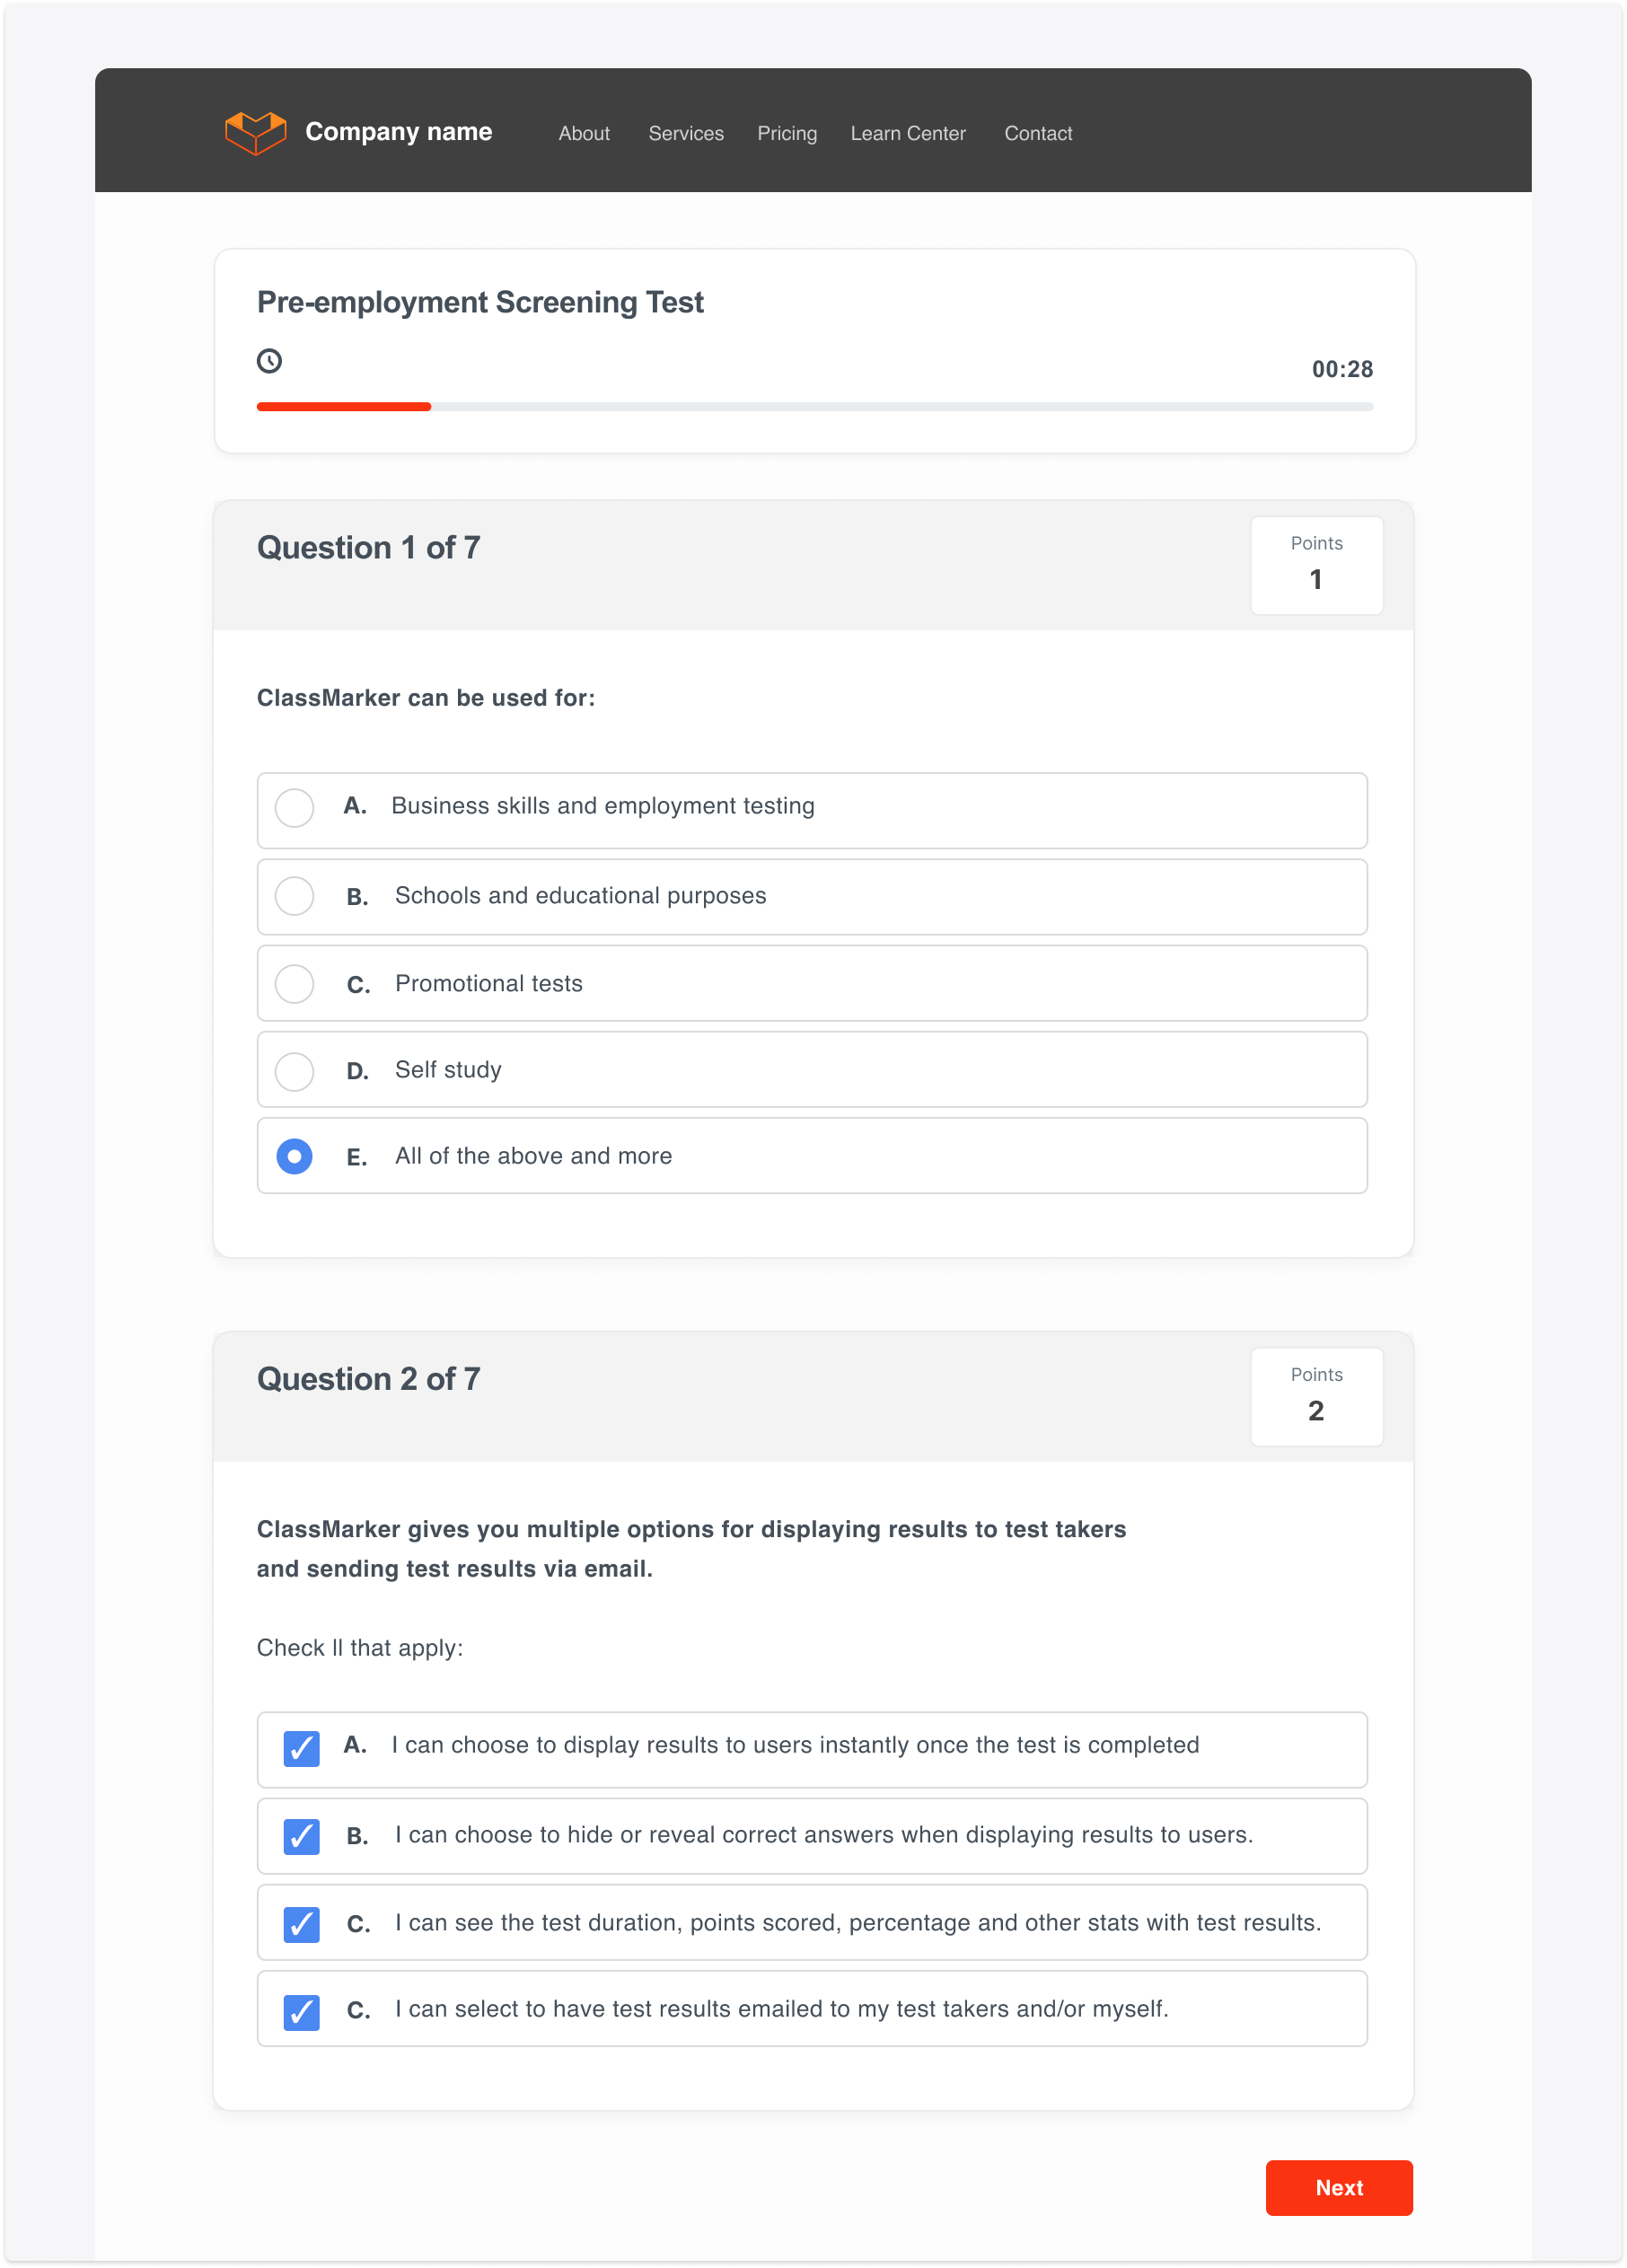Image resolution: width=1627 pixels, height=2268 pixels.
Task: Choose the Promotional tests radio button
Action: coord(294,984)
